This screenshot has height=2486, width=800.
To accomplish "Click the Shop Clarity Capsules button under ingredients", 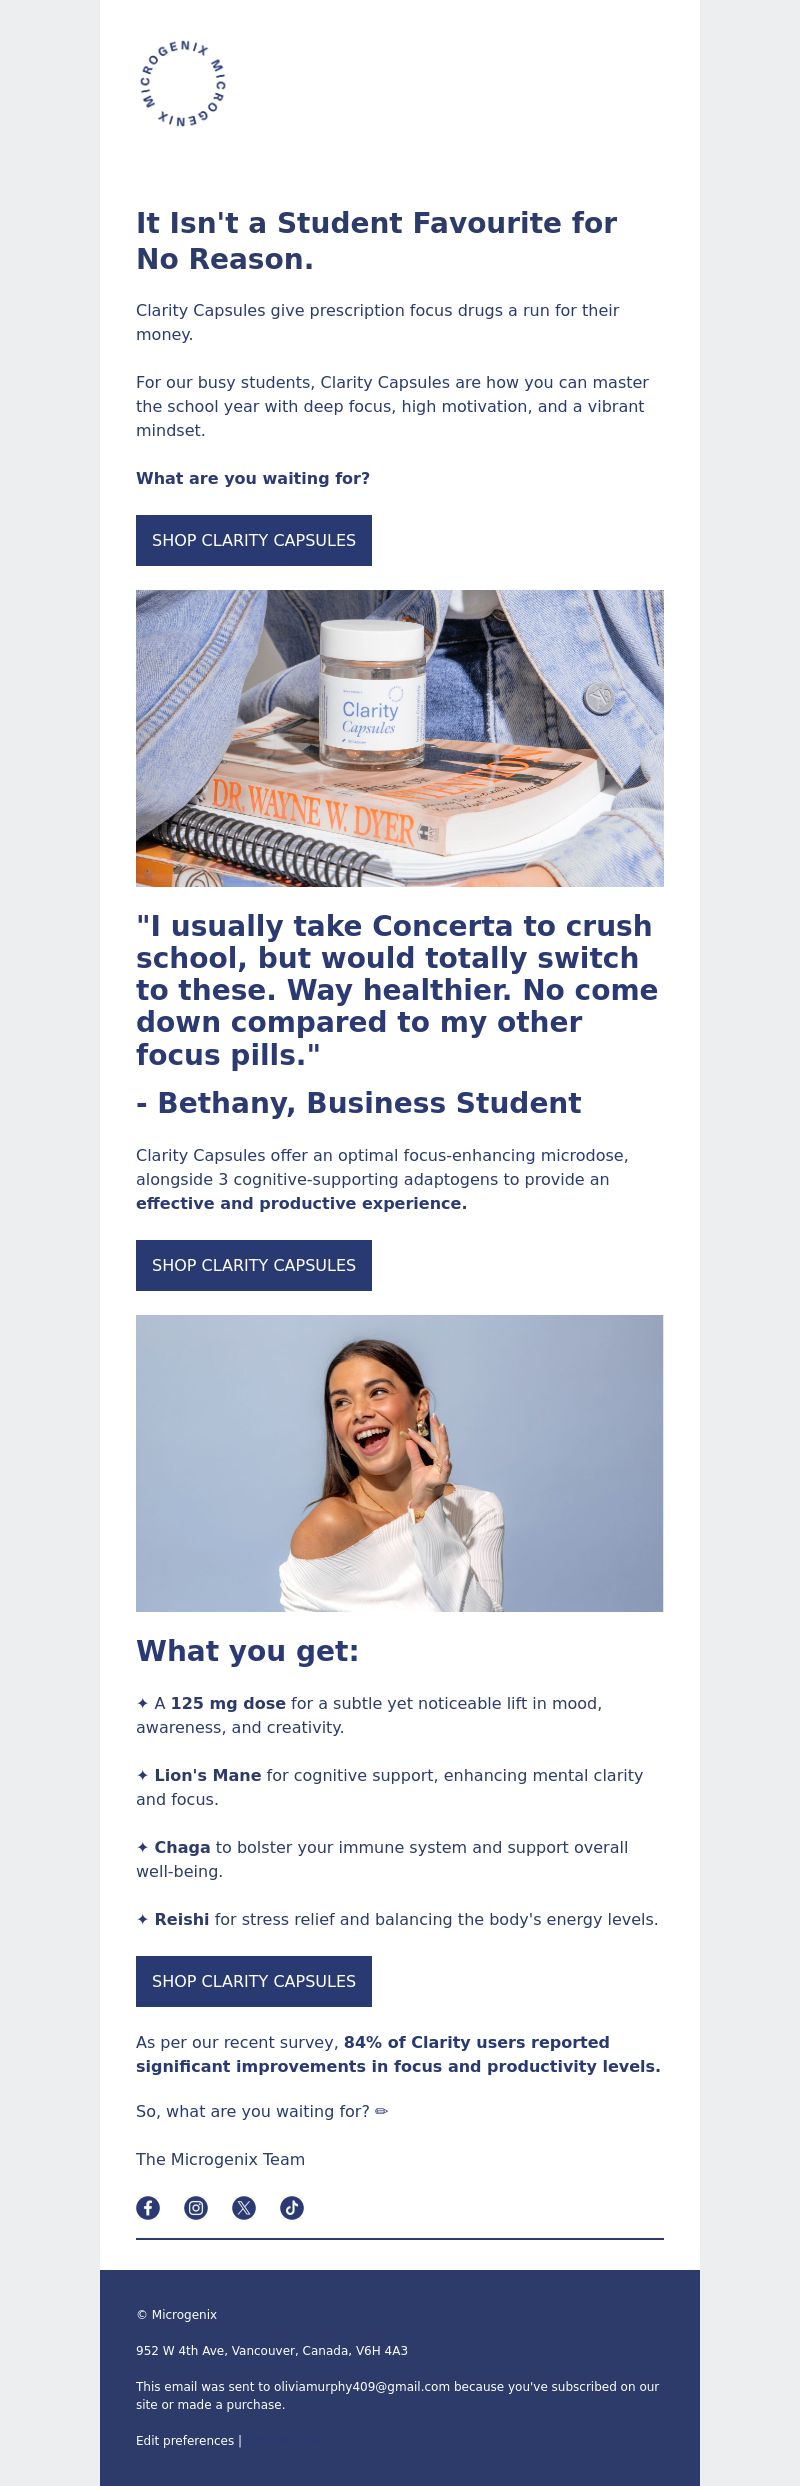I will [254, 1981].
